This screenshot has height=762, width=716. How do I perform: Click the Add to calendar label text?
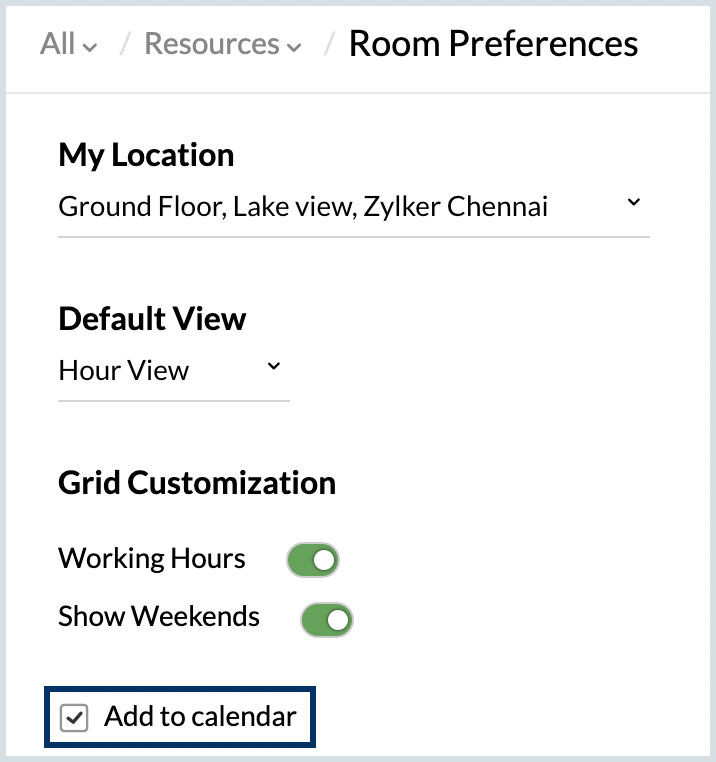tap(200, 717)
